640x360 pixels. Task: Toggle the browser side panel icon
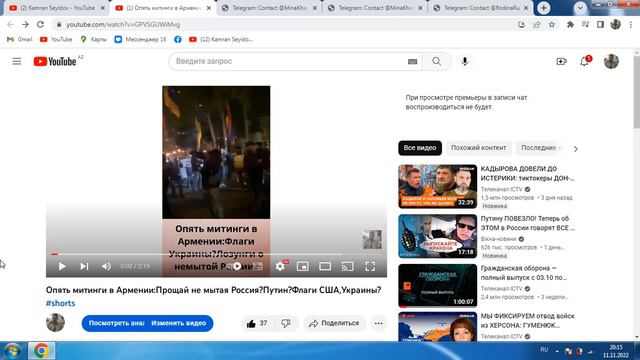tap(600, 24)
